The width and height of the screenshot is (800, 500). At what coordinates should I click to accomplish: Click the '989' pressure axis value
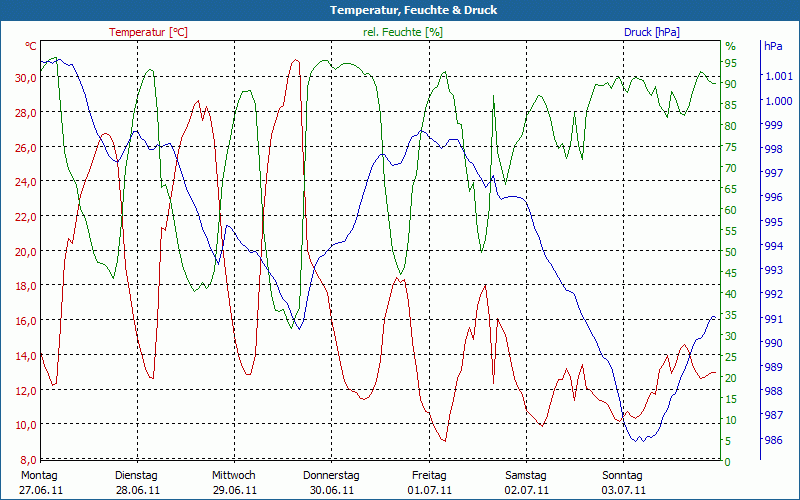(x=773, y=367)
